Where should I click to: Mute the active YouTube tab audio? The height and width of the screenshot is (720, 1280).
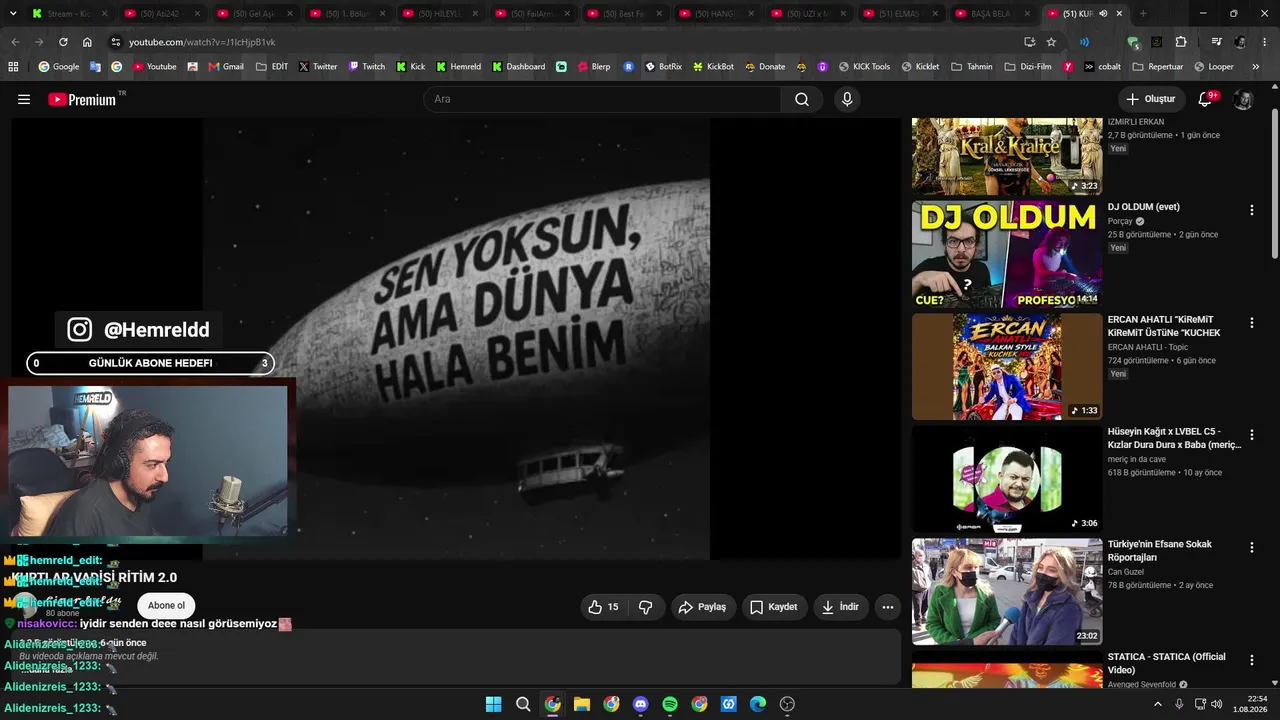(1103, 14)
